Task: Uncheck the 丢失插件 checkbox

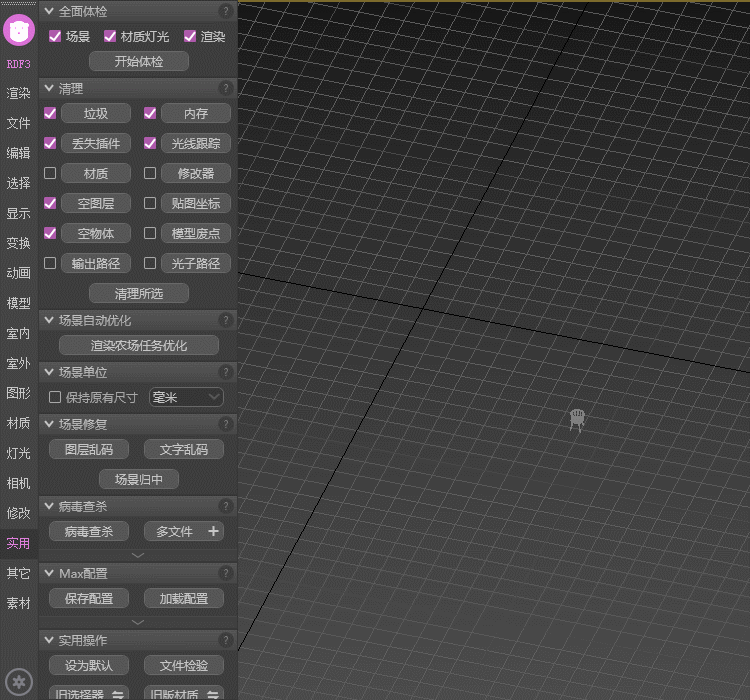Action: click(50, 144)
